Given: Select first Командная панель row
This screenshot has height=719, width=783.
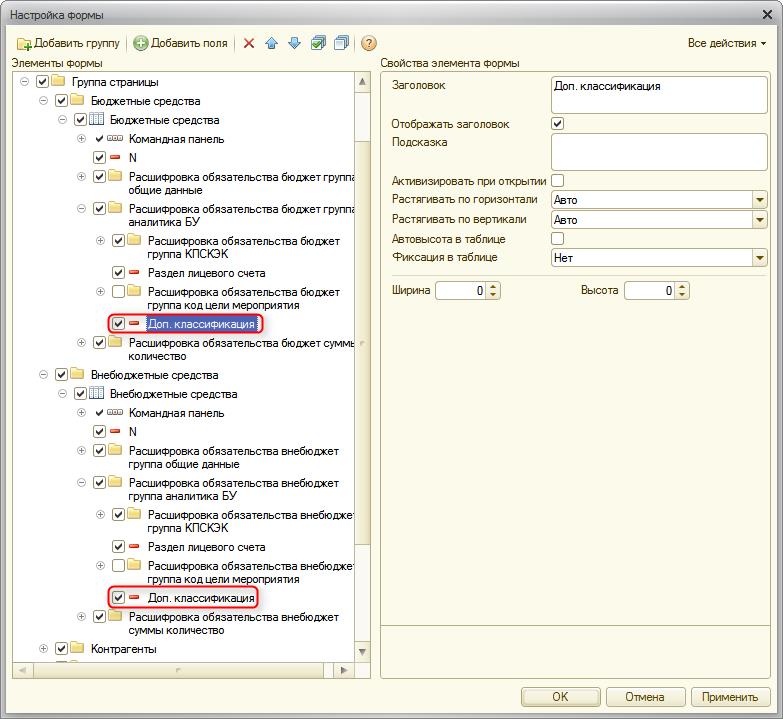Looking at the screenshot, I should pos(176,139).
